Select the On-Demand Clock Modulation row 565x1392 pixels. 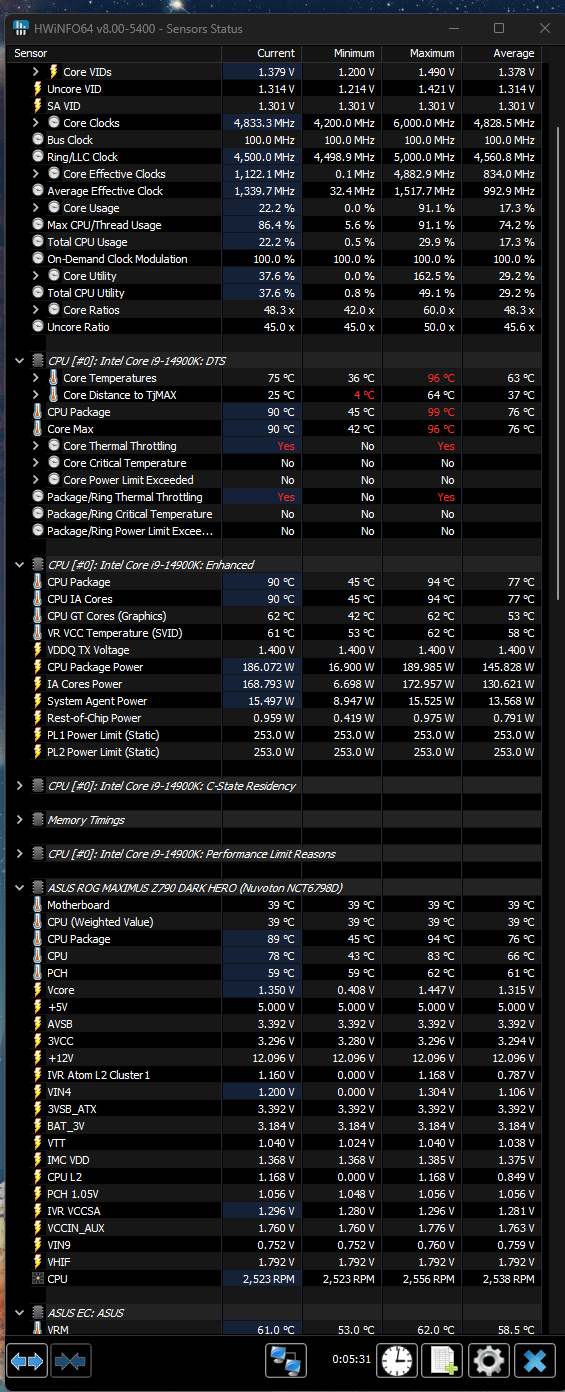click(275, 259)
